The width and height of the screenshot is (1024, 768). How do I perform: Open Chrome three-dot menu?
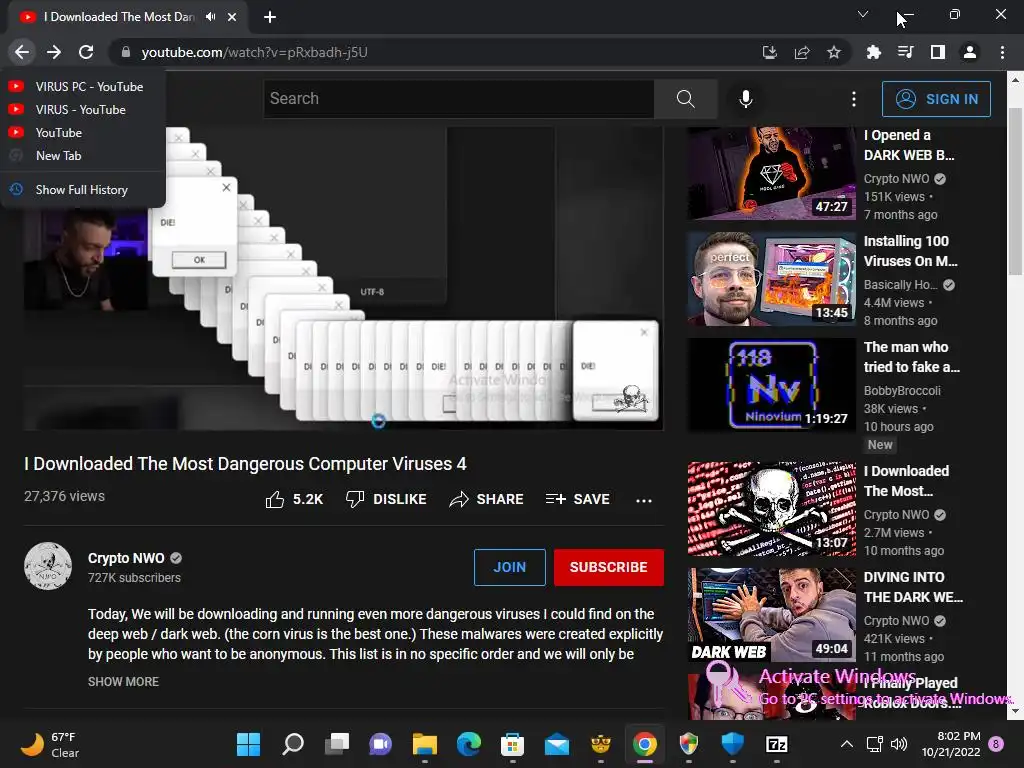coord(1002,52)
